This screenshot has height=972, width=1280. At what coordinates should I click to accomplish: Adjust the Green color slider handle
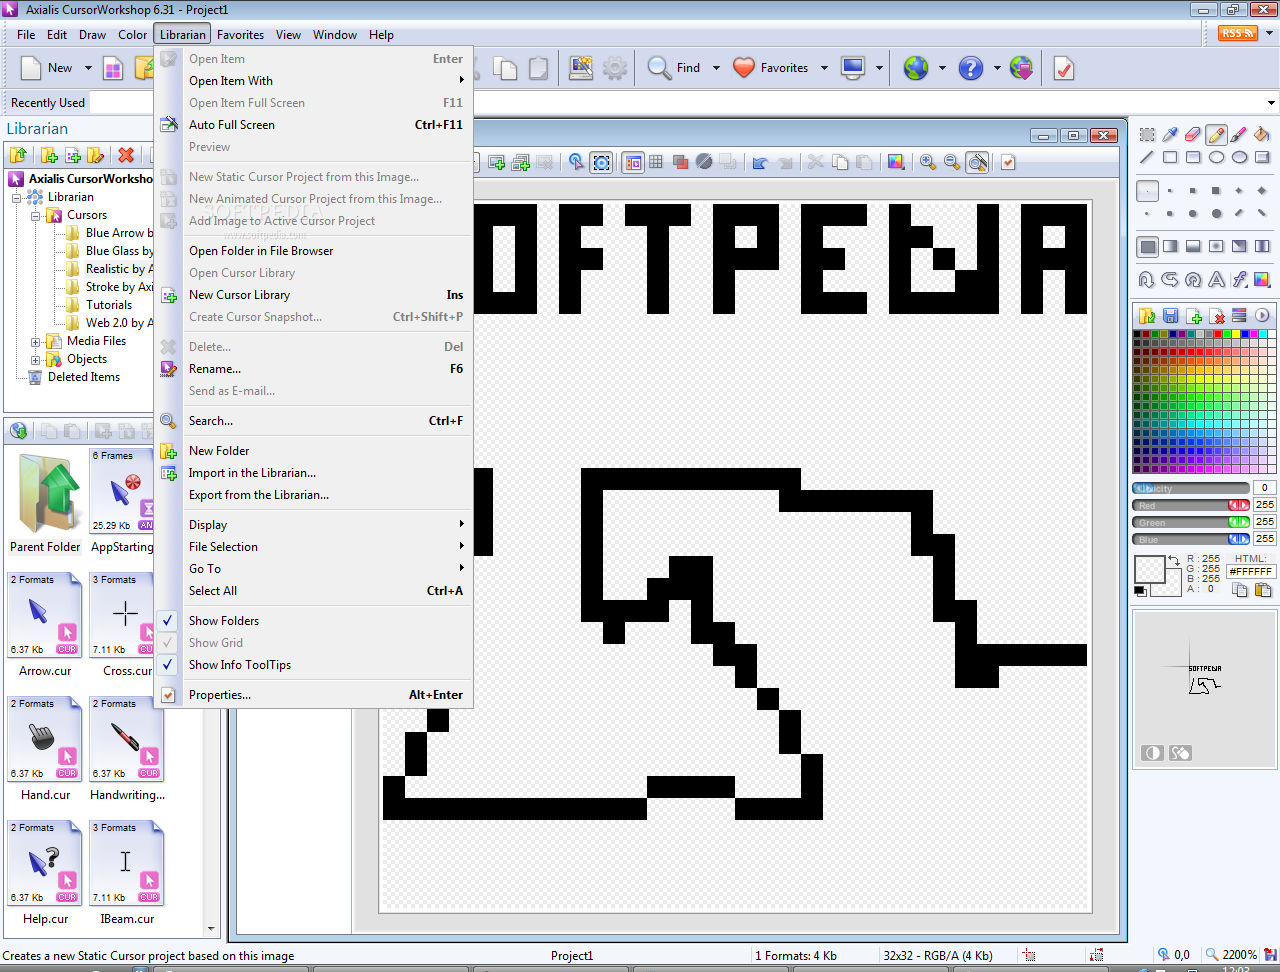point(1239,523)
